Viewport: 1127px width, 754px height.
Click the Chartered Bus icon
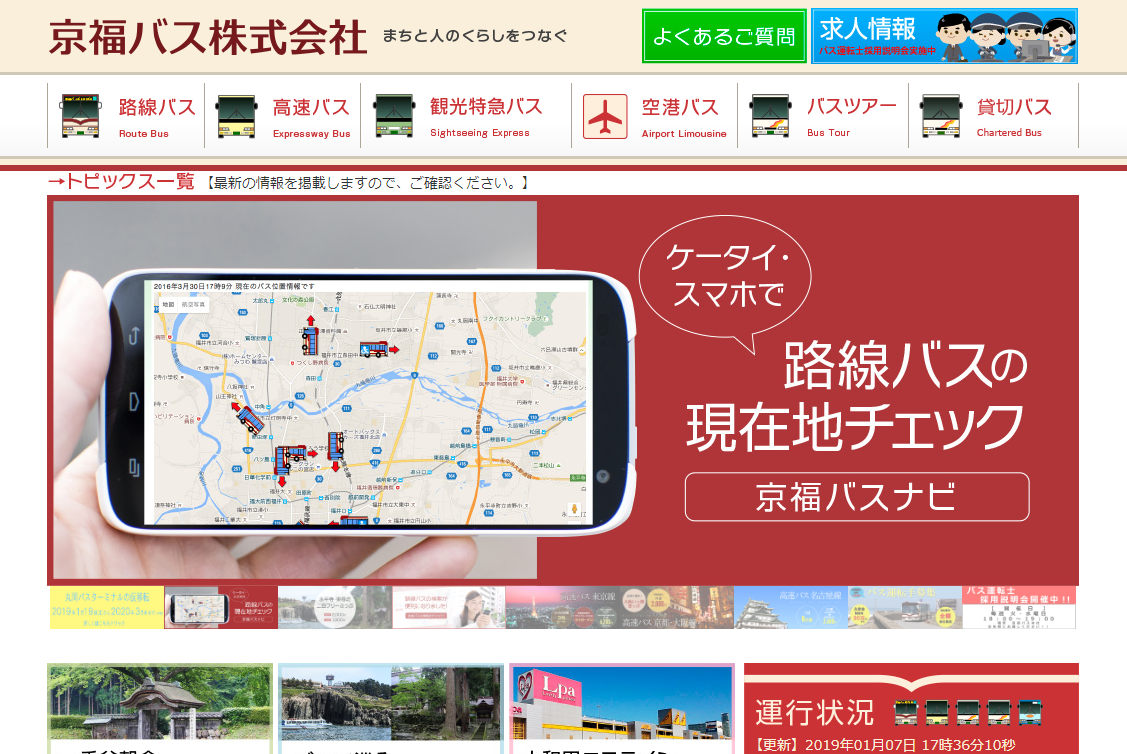click(x=942, y=115)
